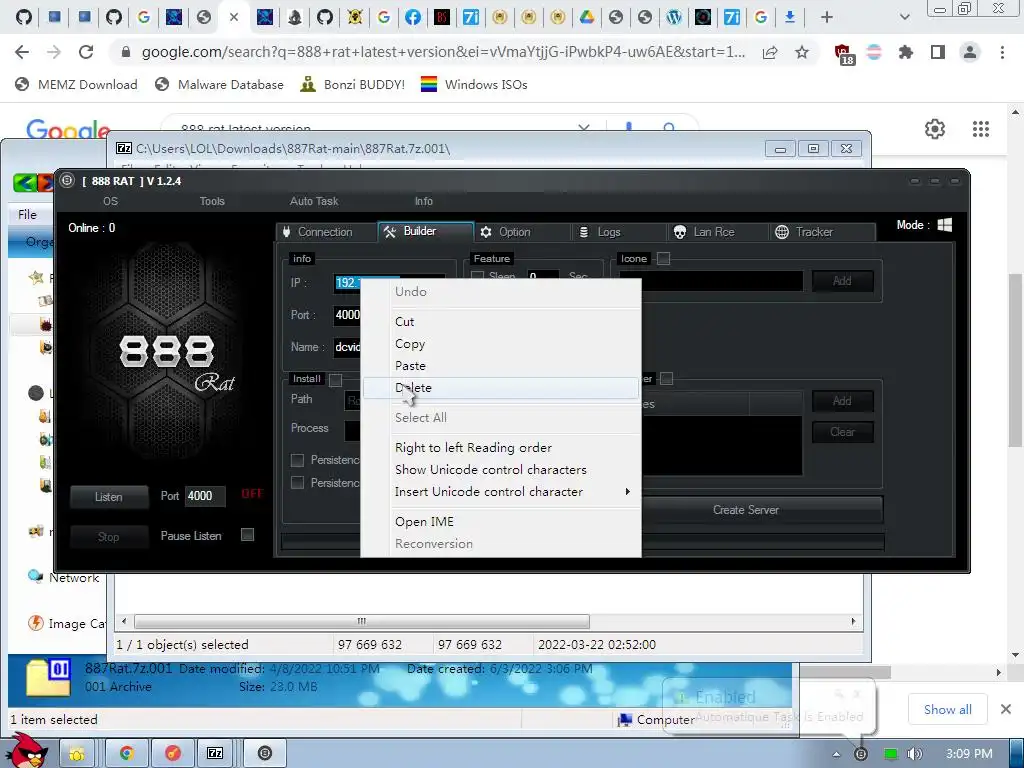Open the WordPress browser tab
Image resolution: width=1024 pixels, height=768 pixels.
coord(673,18)
